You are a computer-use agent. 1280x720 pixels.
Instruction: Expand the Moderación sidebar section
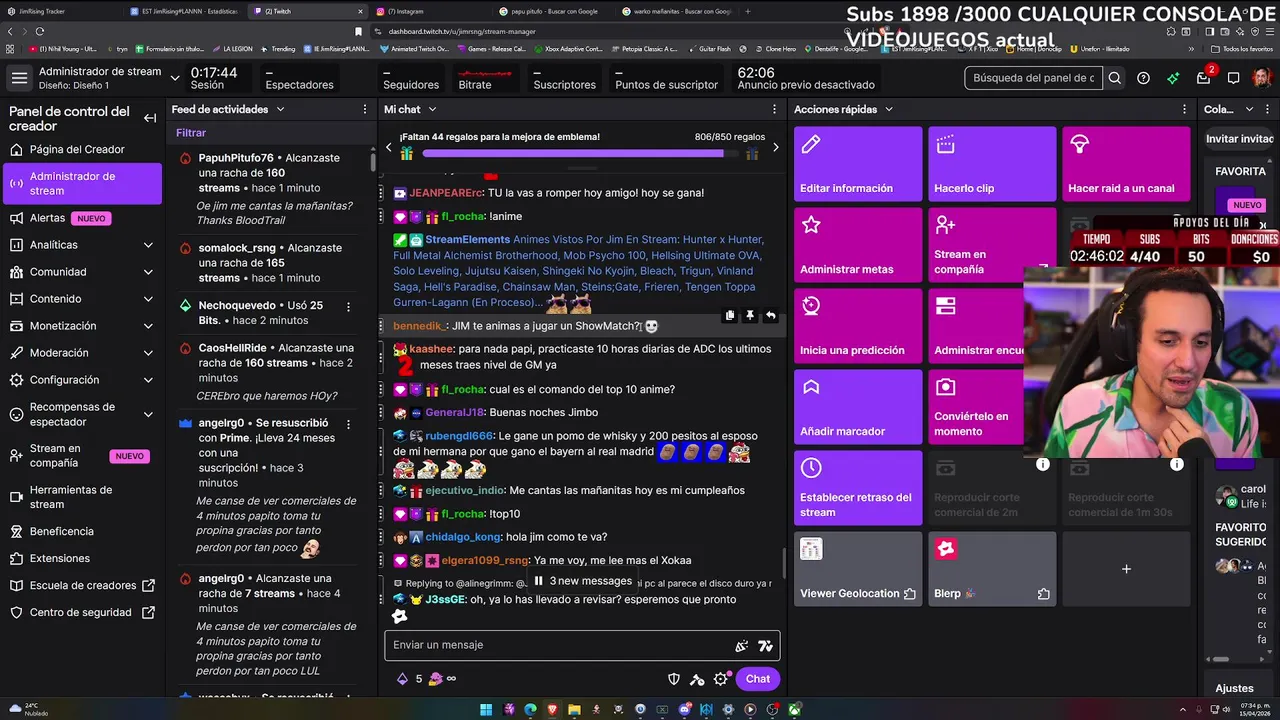(x=148, y=353)
